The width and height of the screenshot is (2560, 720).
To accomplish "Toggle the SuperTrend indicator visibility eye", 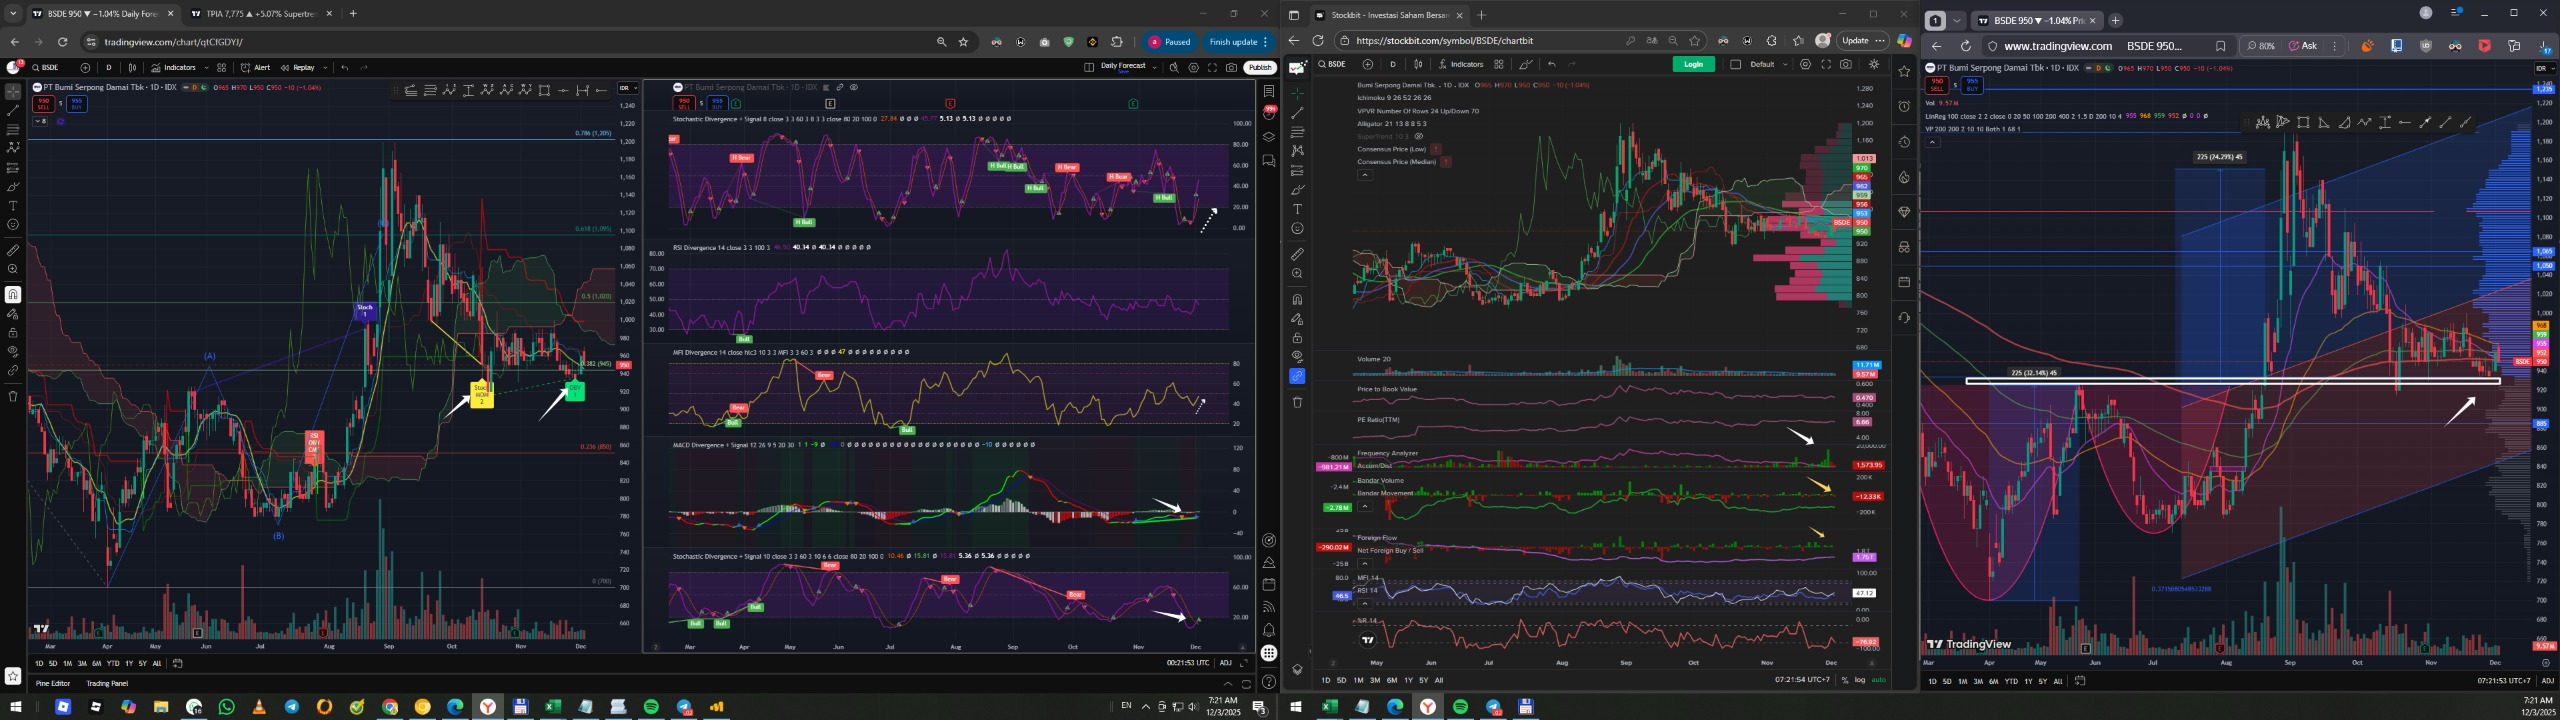I will (1418, 136).
